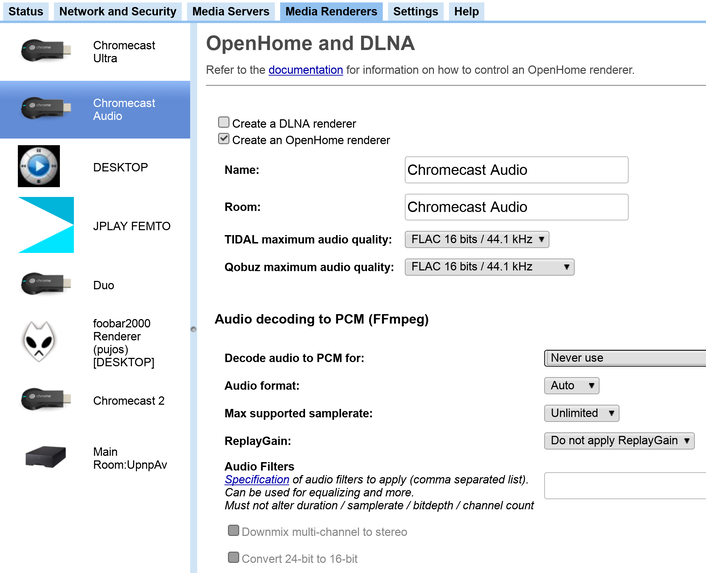Go to Media Servers tab

231,11
